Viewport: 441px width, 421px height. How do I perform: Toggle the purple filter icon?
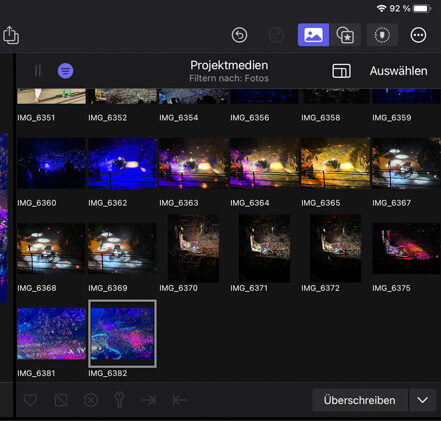pyautogui.click(x=65, y=71)
